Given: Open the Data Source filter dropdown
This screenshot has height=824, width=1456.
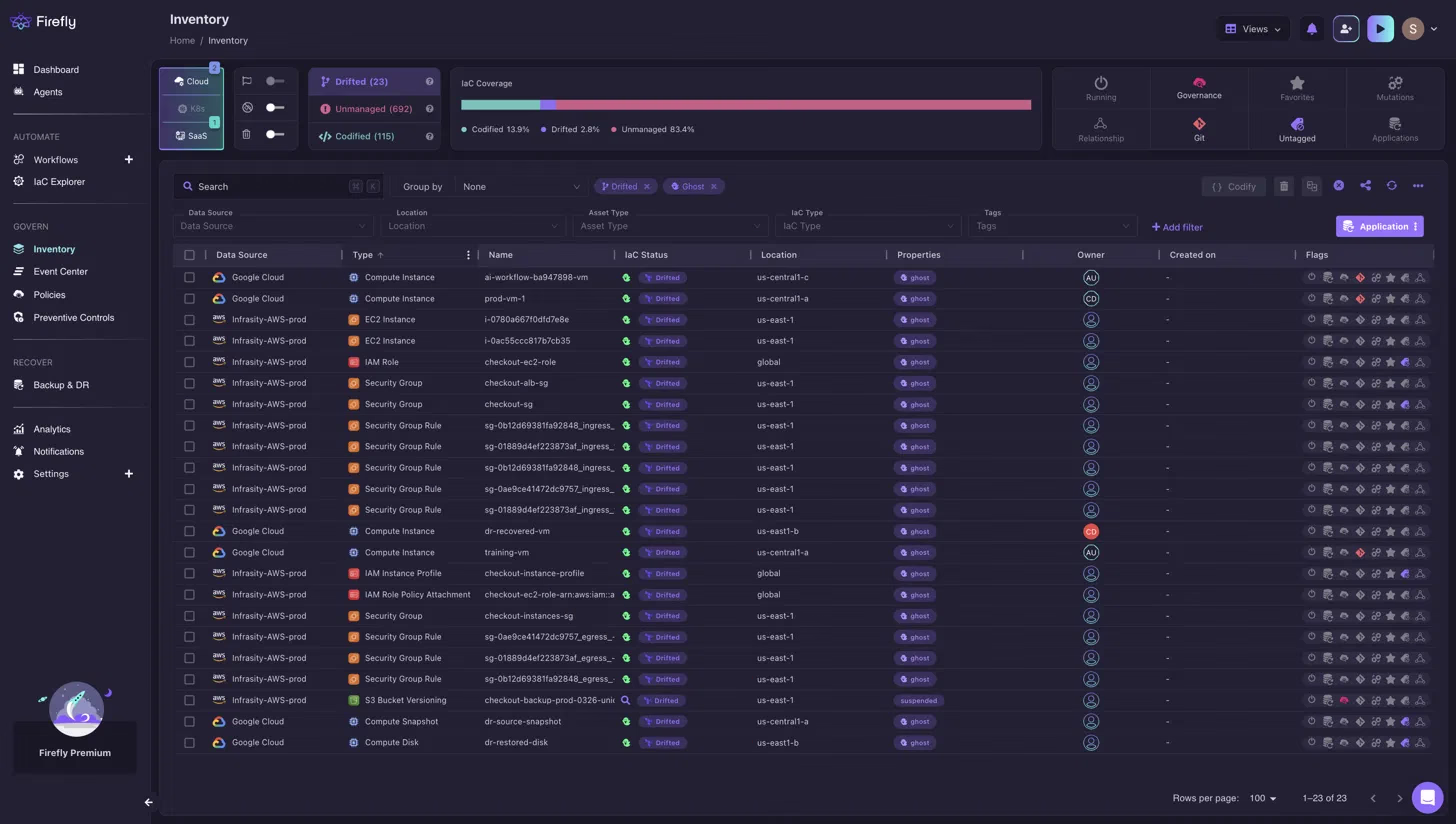Looking at the screenshot, I should [x=274, y=226].
